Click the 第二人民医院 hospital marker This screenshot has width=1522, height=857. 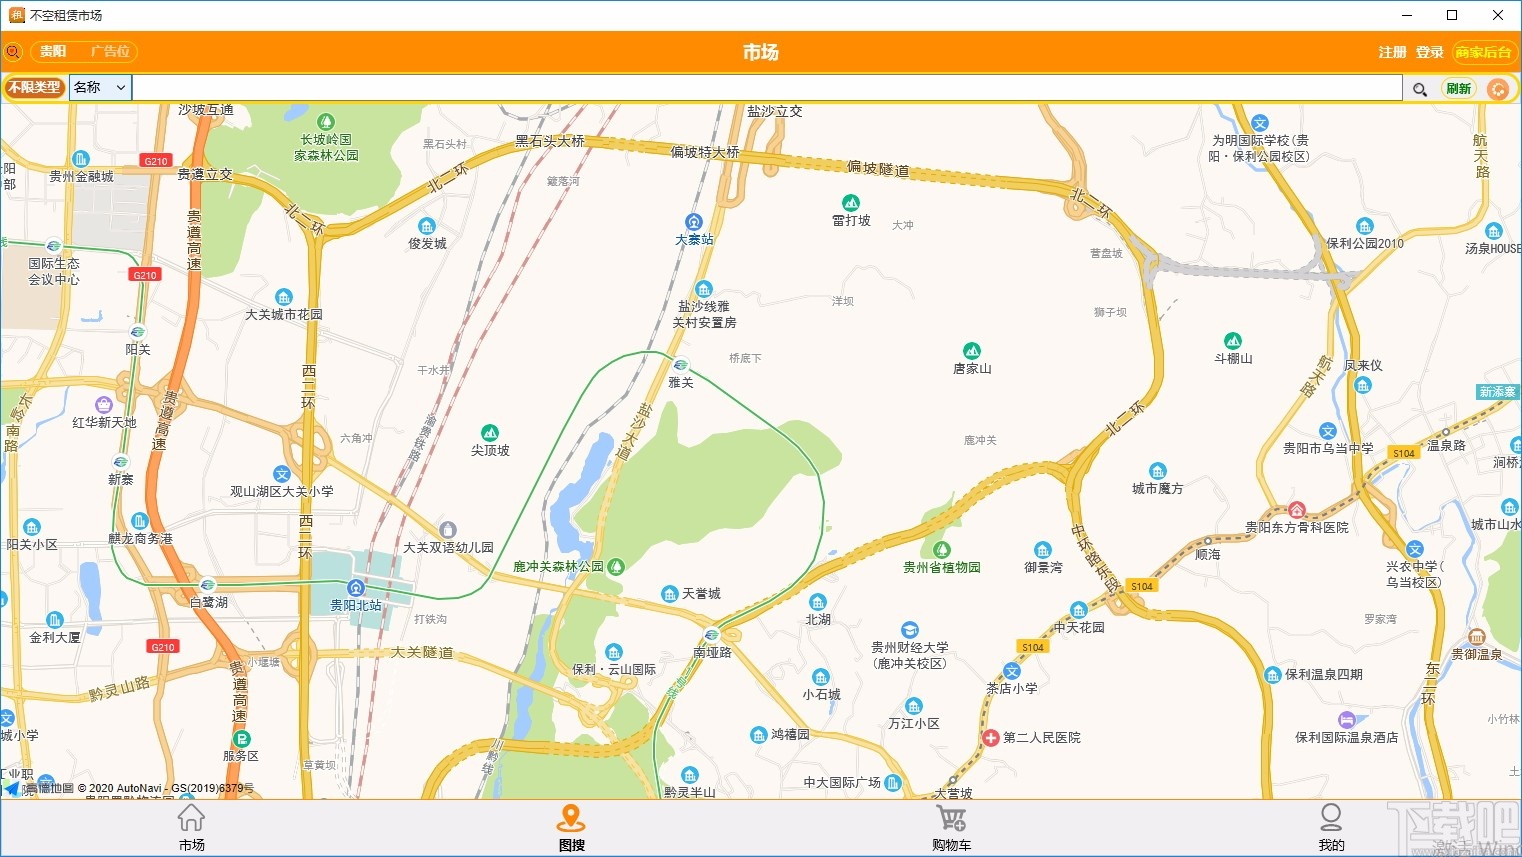(x=990, y=737)
